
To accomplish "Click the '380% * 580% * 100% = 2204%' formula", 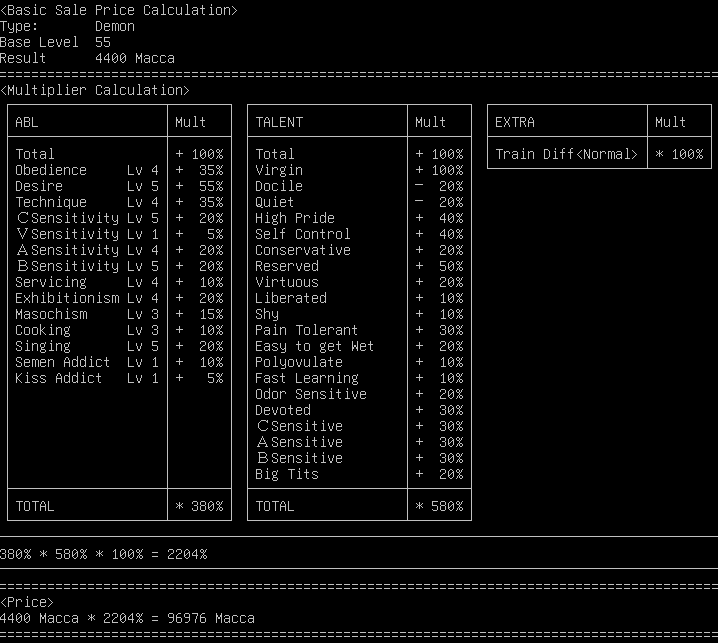I will (103, 554).
